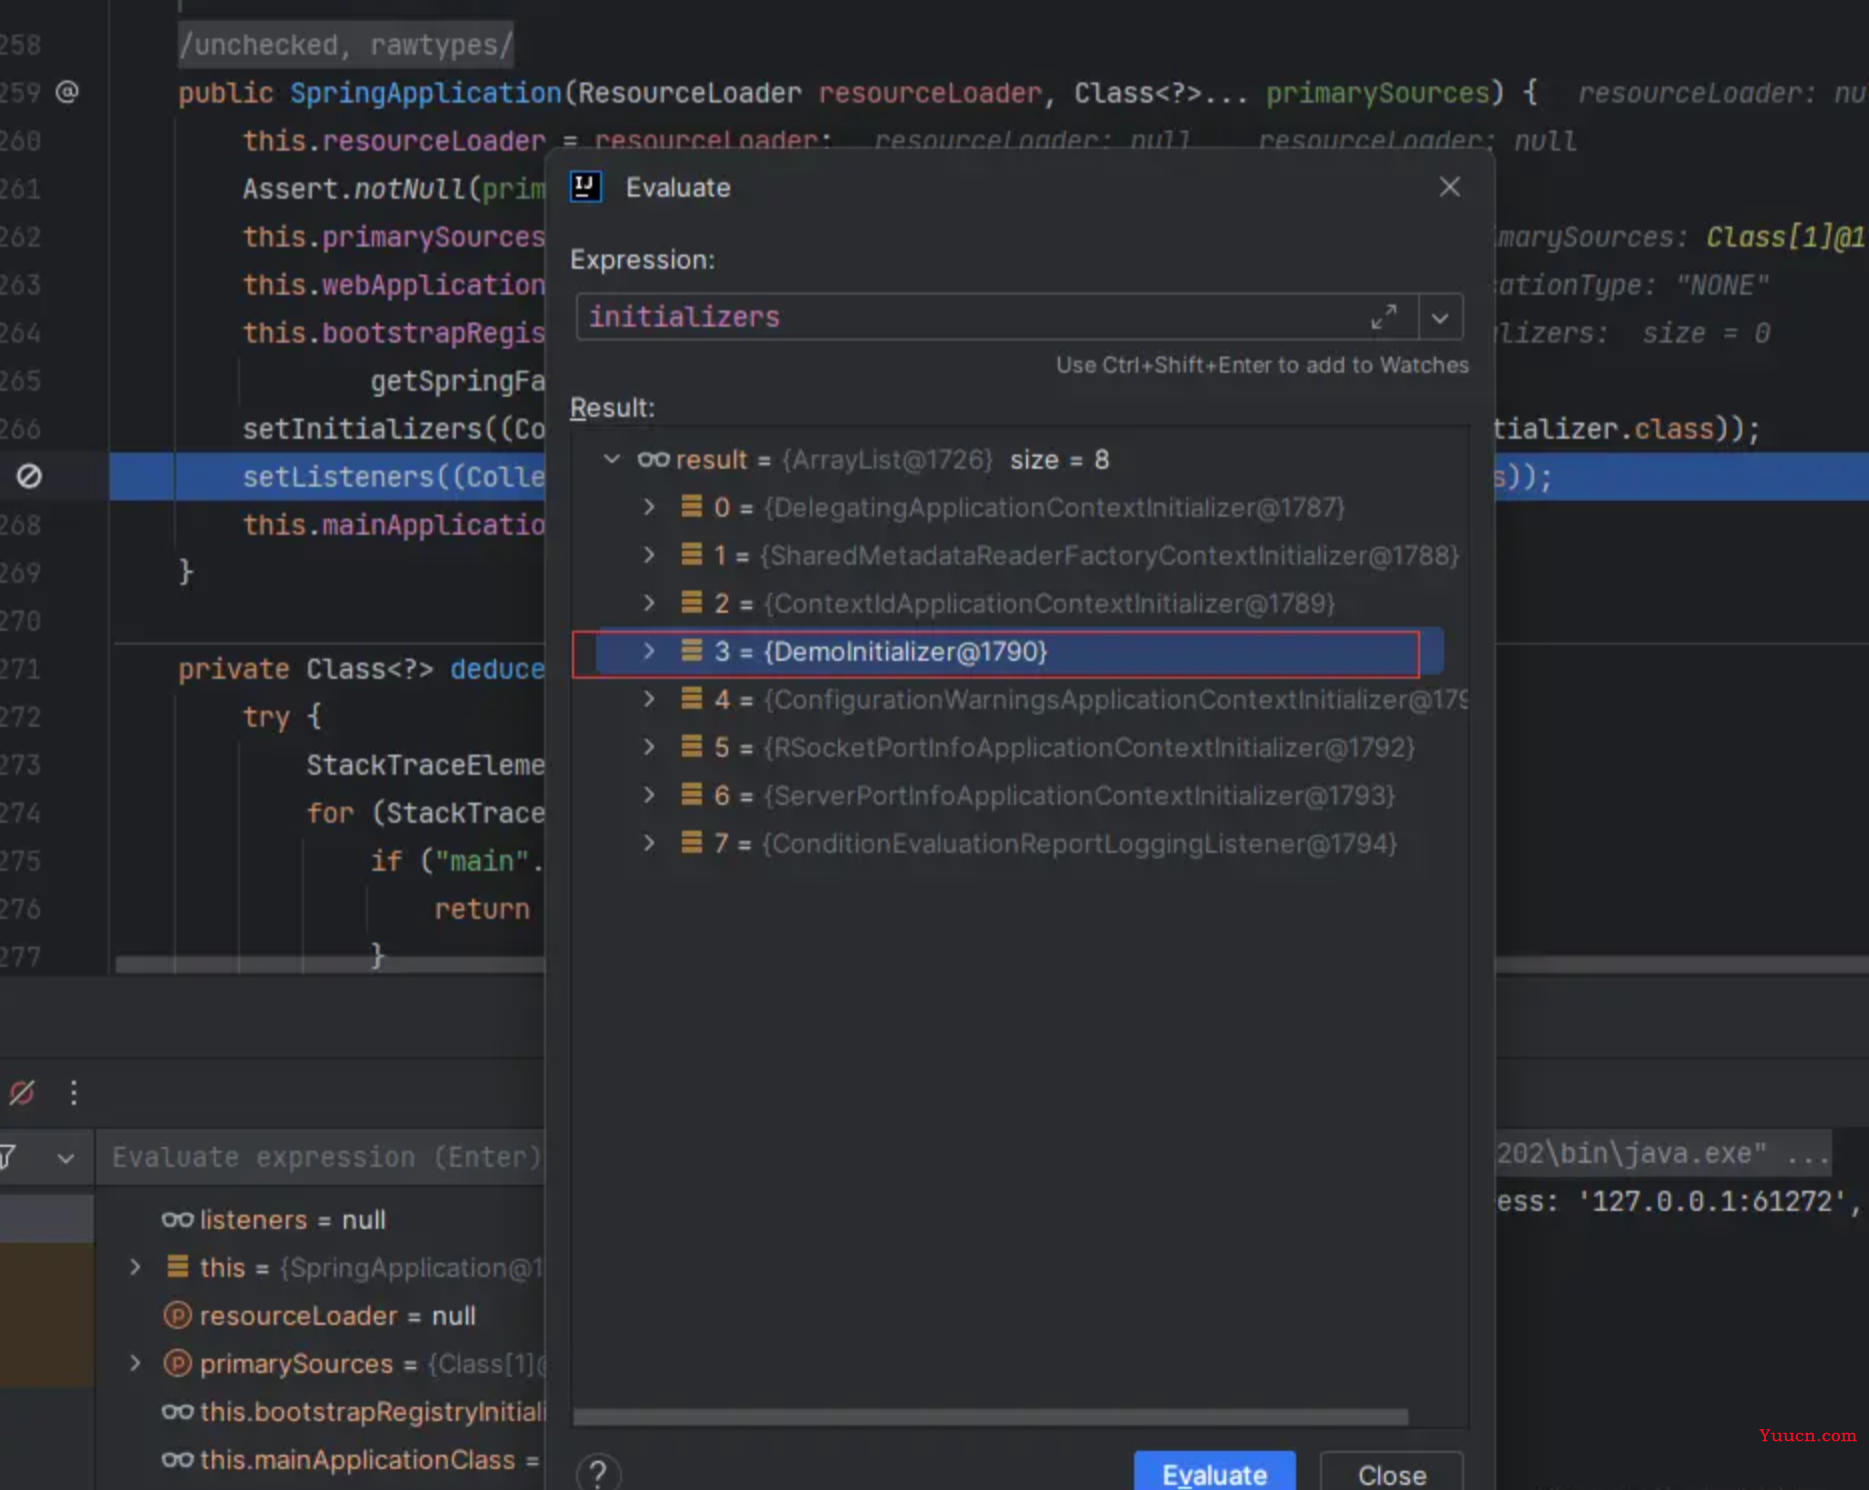Select the ServerPortInfoApplicationContextInitializer@1793 row
Screen dimensions: 1869x1490
pos(1020,796)
